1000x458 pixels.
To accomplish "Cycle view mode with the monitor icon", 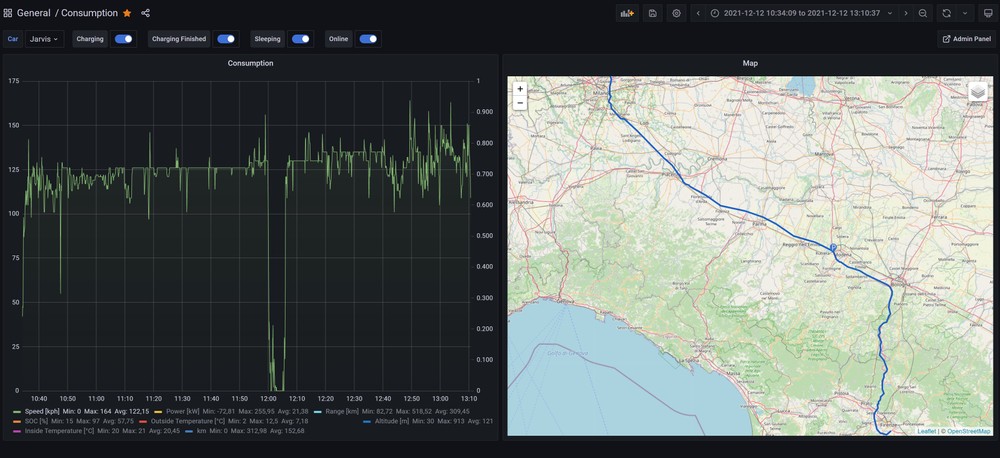I will 988,13.
